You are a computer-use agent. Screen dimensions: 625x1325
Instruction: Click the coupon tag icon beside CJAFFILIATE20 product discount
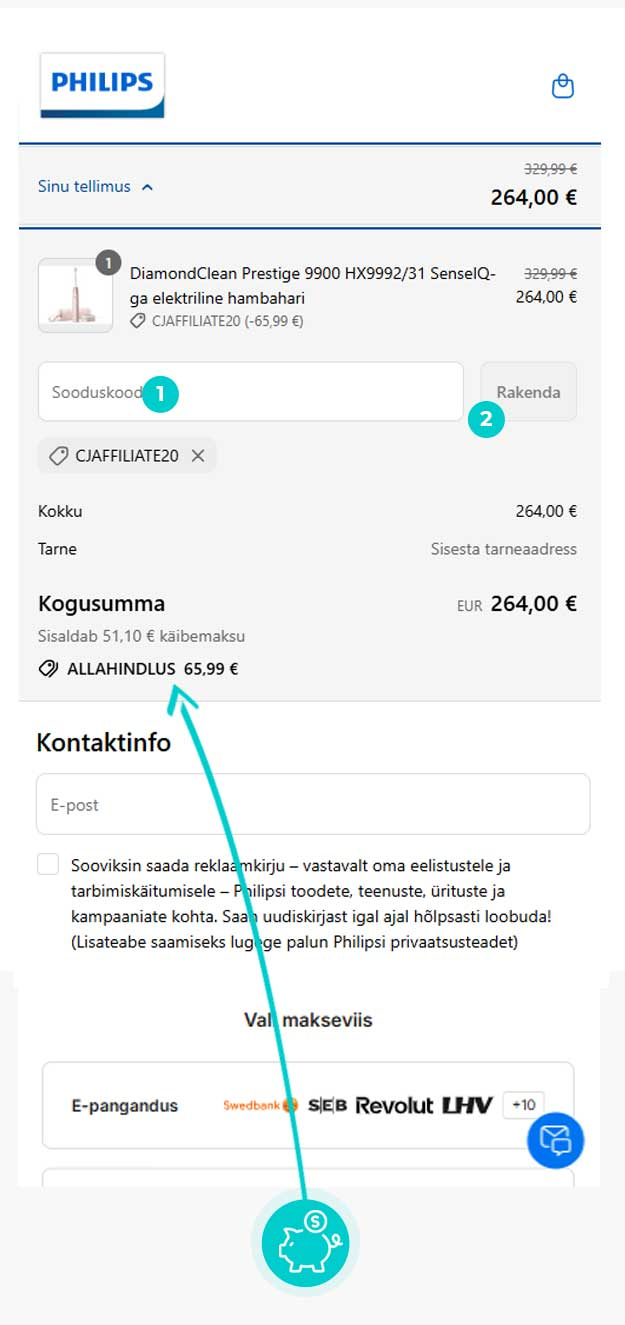pyautogui.click(x=138, y=321)
